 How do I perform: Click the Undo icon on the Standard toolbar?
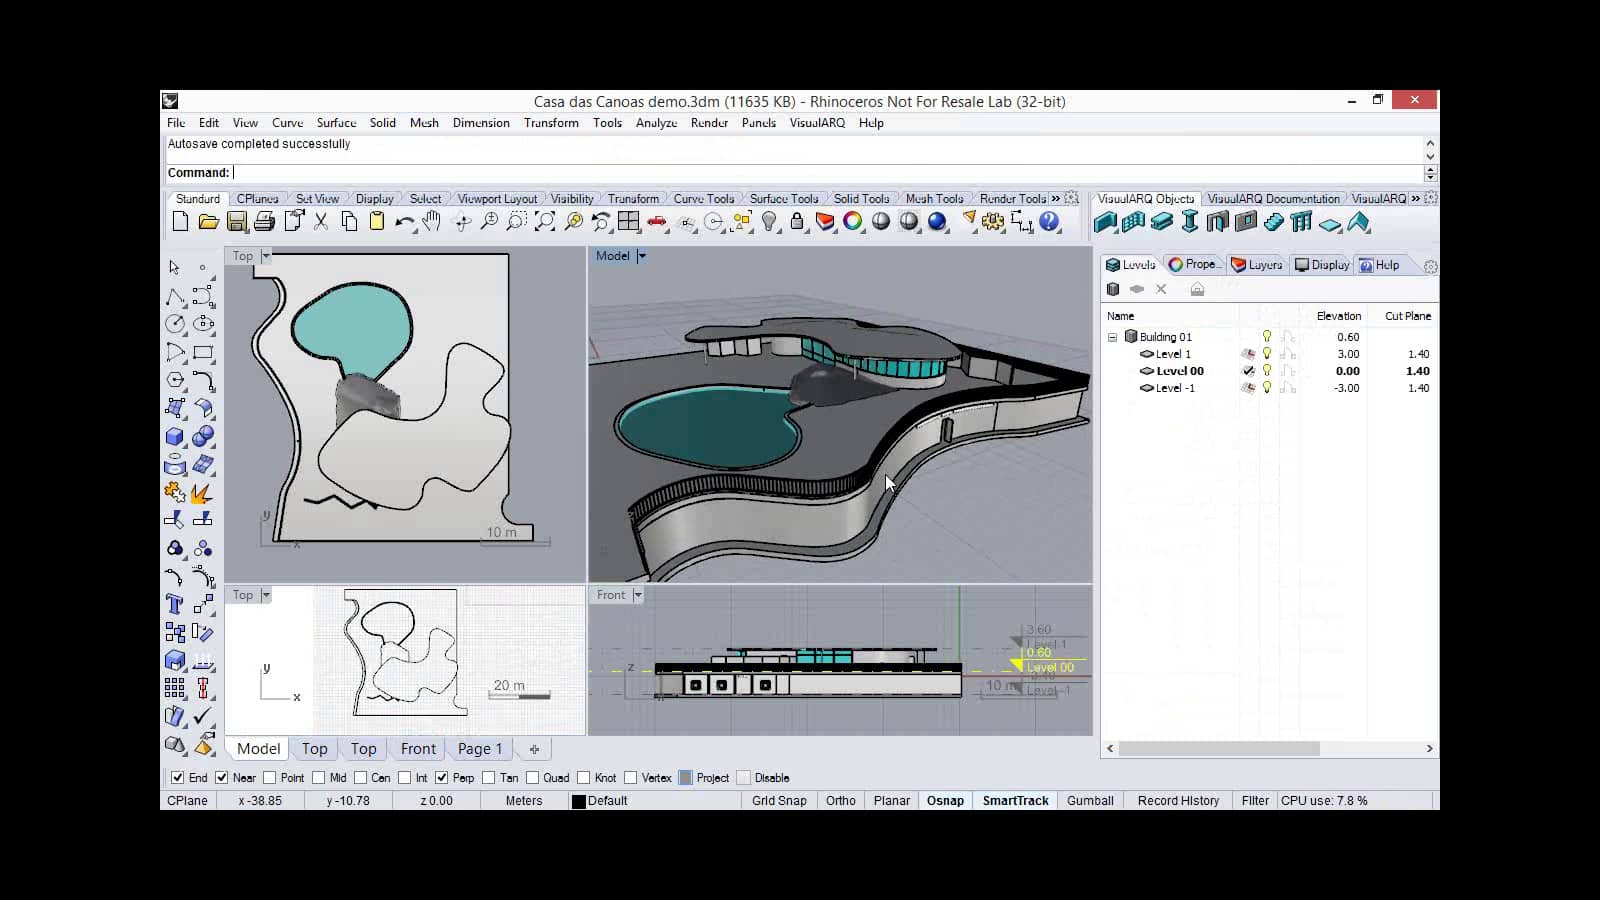pyautogui.click(x=404, y=222)
